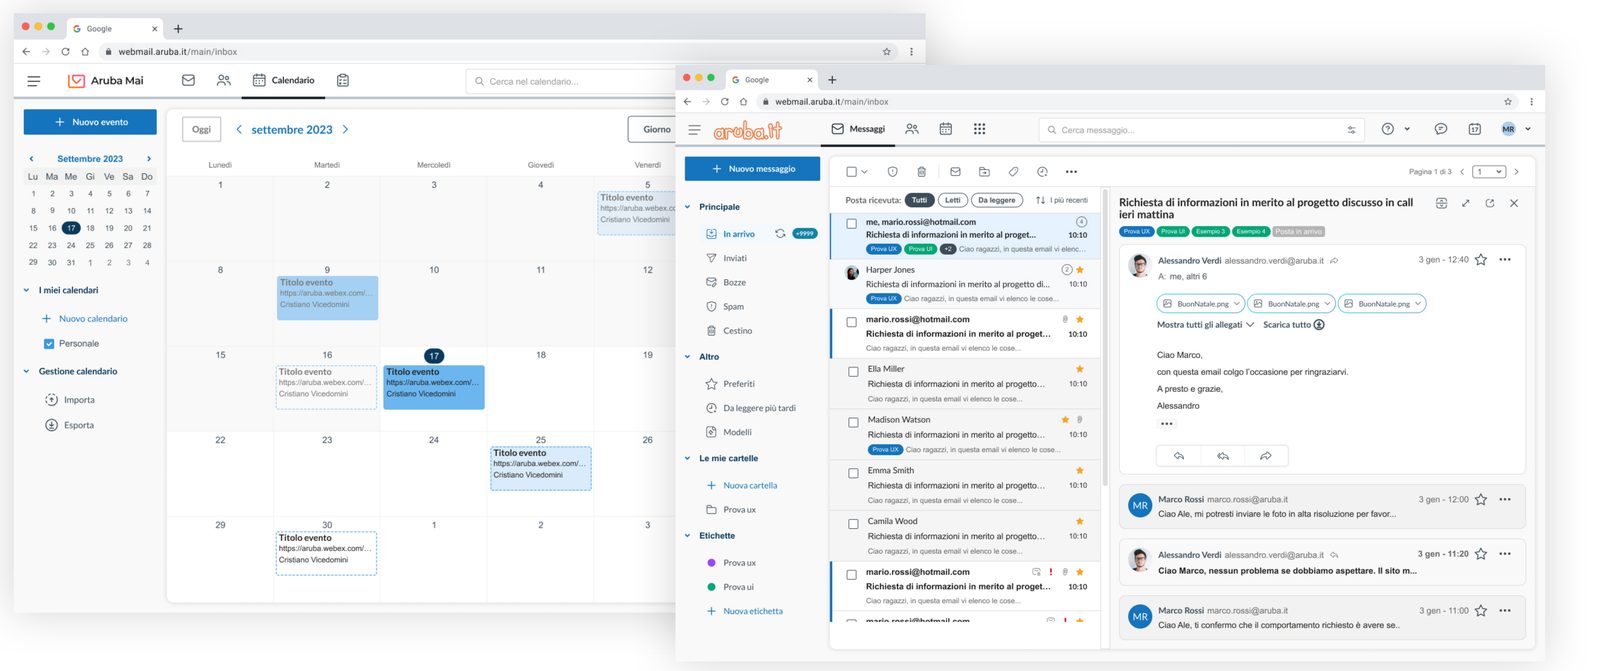
Task: Click the label tag icon in mail toolbar
Action: [x=1013, y=172]
